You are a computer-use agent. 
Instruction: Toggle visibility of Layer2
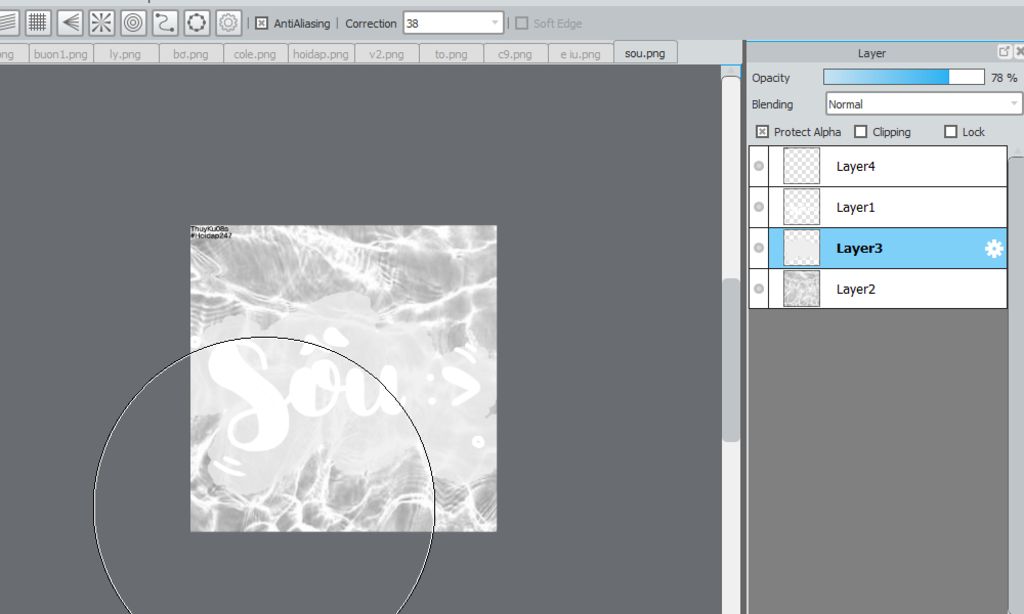coord(759,289)
